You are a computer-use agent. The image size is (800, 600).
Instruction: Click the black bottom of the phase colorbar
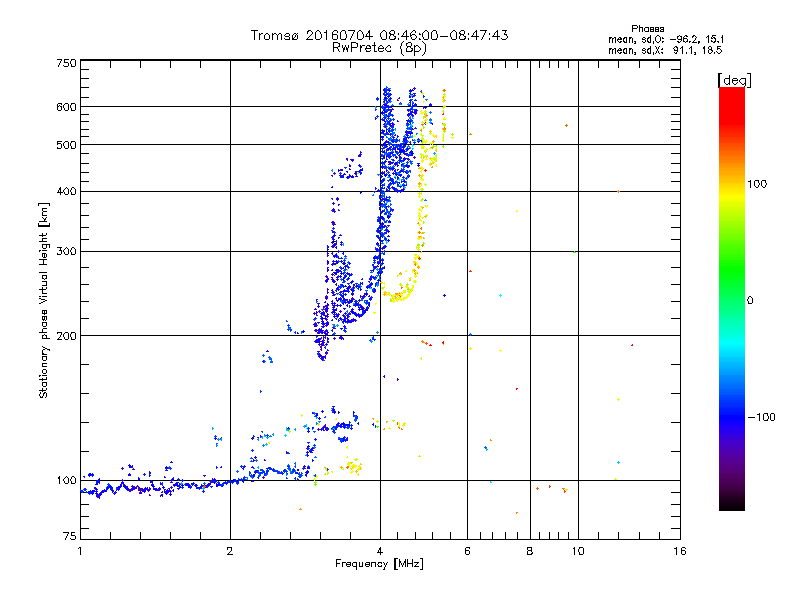(x=732, y=503)
